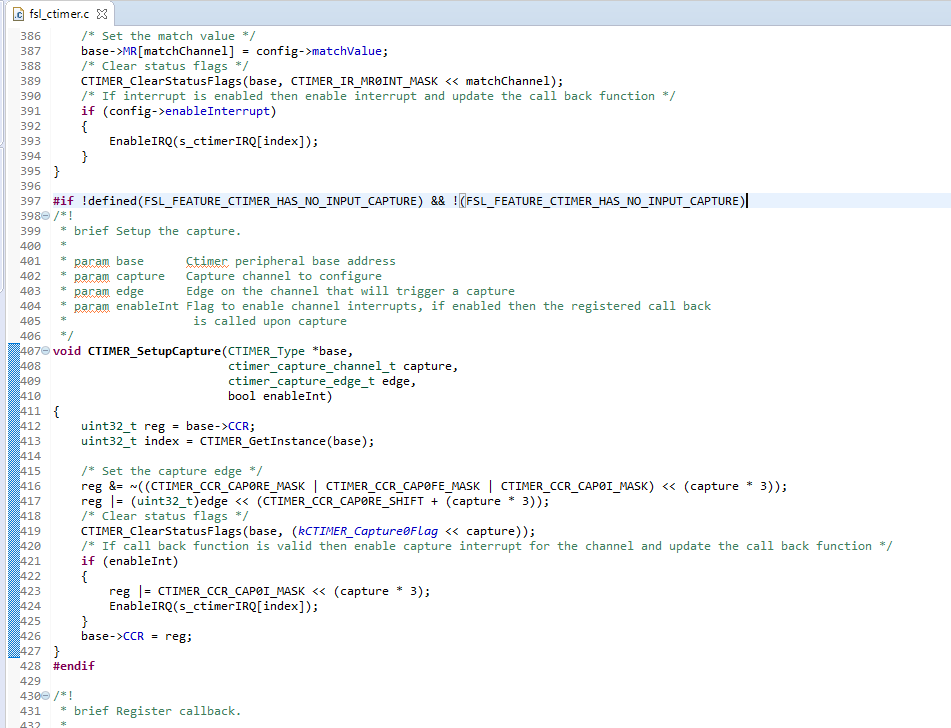The width and height of the screenshot is (951, 728).
Task: Click 'brief Setup the capture.' comment
Action: pos(157,231)
